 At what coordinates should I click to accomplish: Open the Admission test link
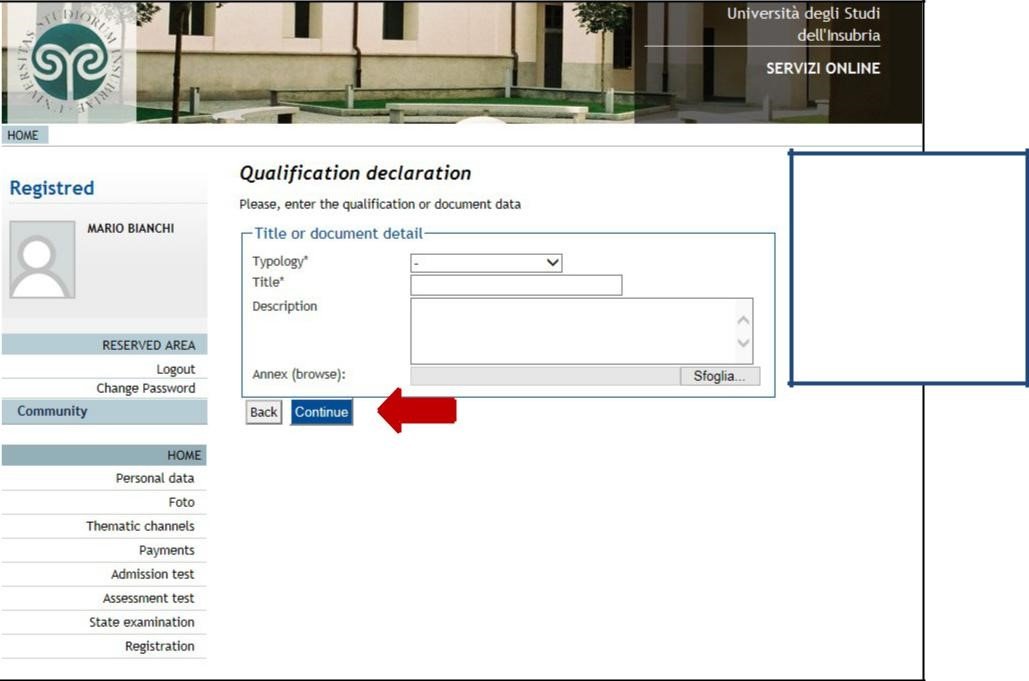[x=153, y=574]
